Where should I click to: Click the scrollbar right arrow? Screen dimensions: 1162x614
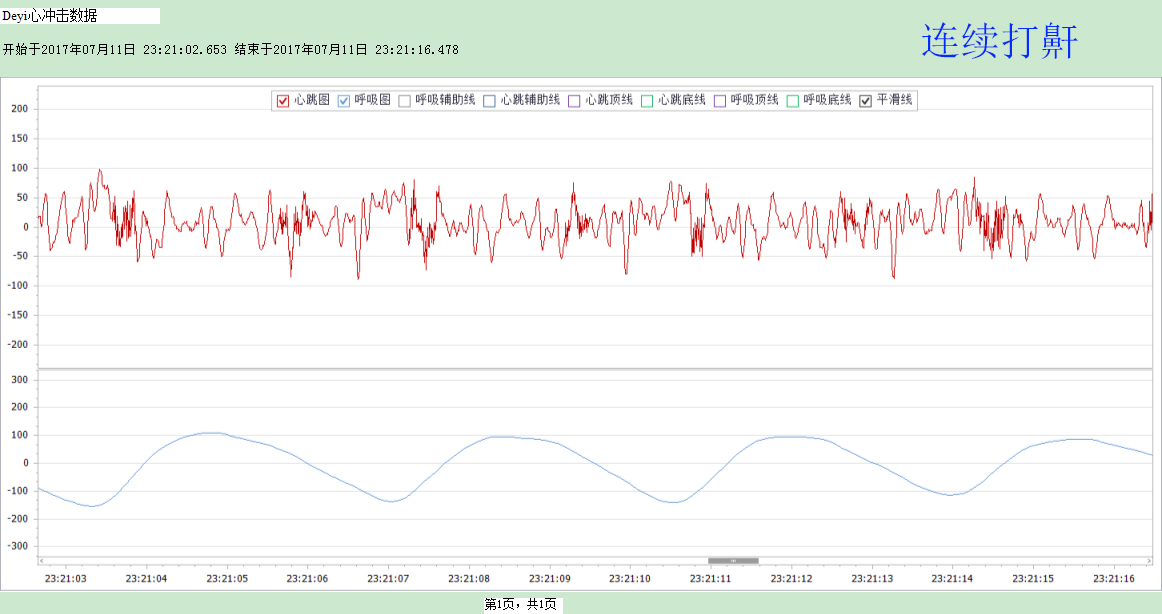pos(1147,561)
